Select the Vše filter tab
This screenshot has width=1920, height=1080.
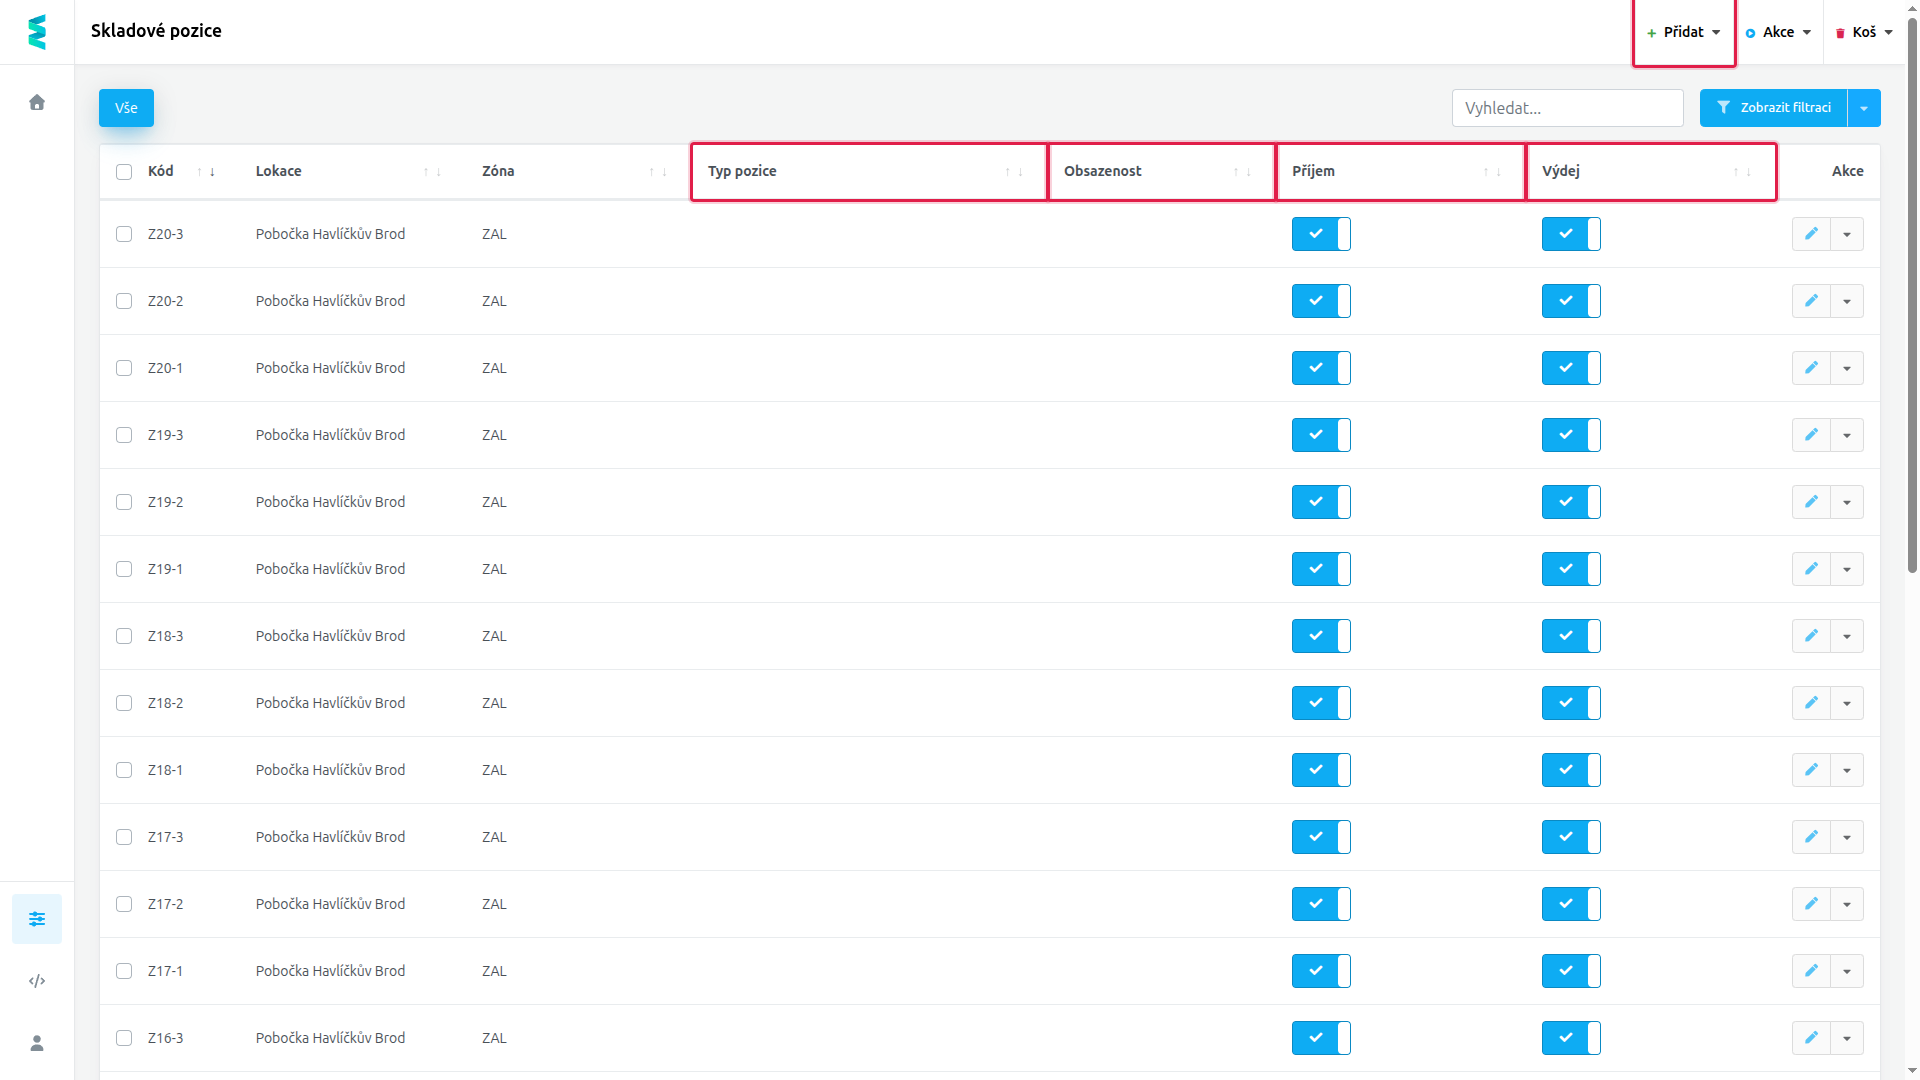(126, 108)
